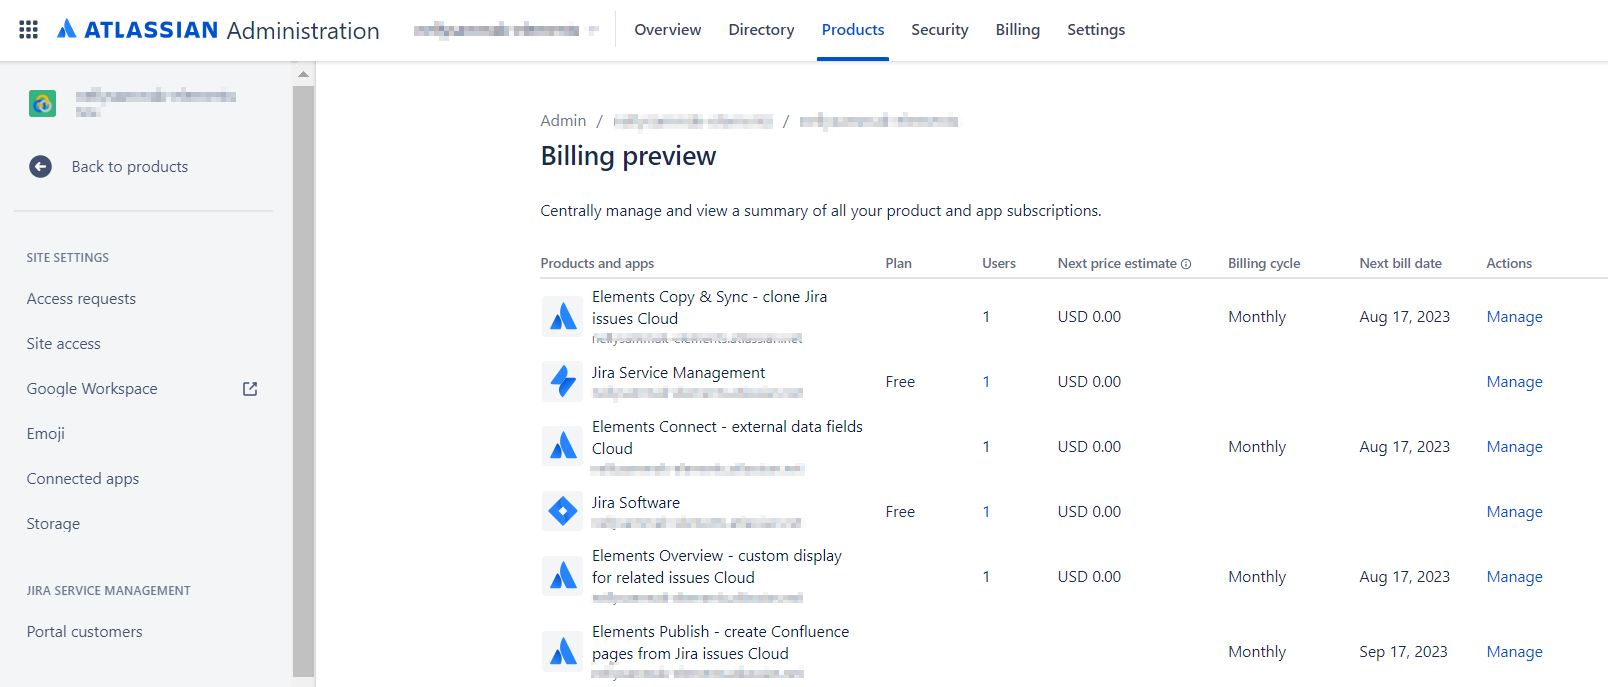Open Portal customers settings

(x=84, y=632)
